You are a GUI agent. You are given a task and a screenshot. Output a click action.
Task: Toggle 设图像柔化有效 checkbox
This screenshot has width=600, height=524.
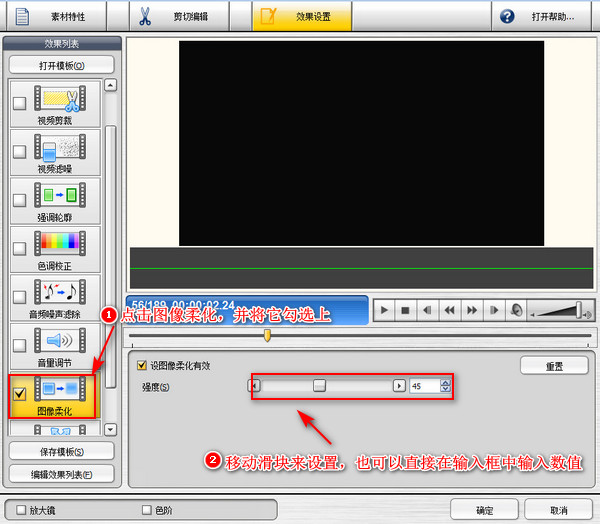(142, 365)
